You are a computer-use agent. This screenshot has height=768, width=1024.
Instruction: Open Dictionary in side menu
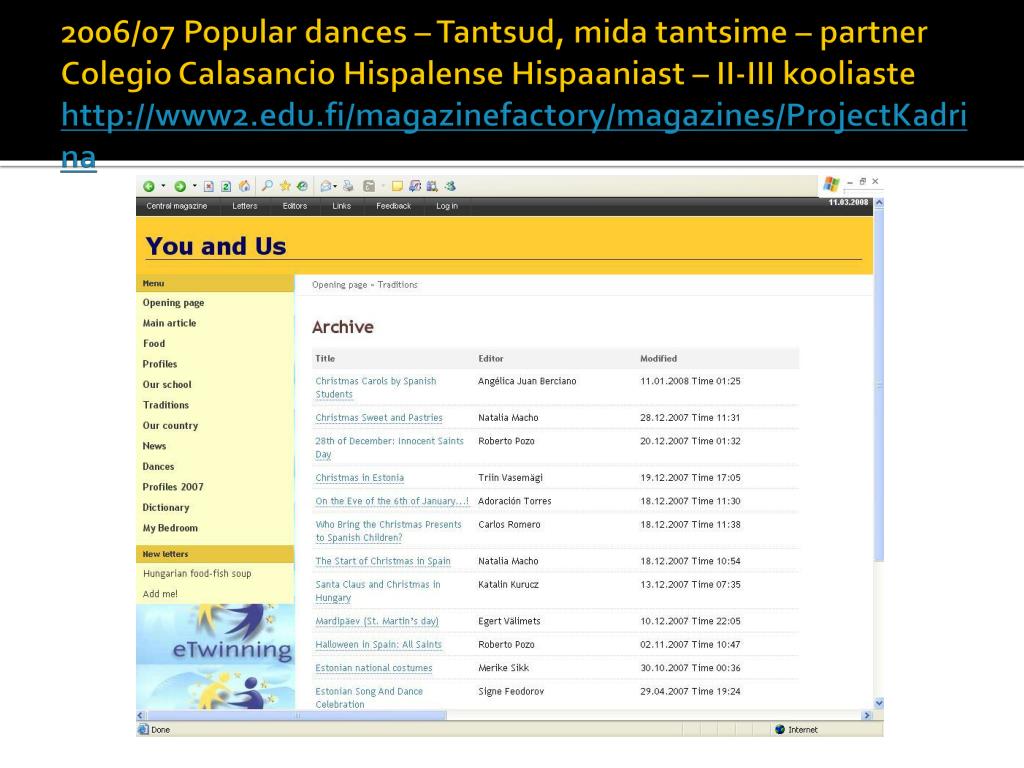(x=166, y=507)
